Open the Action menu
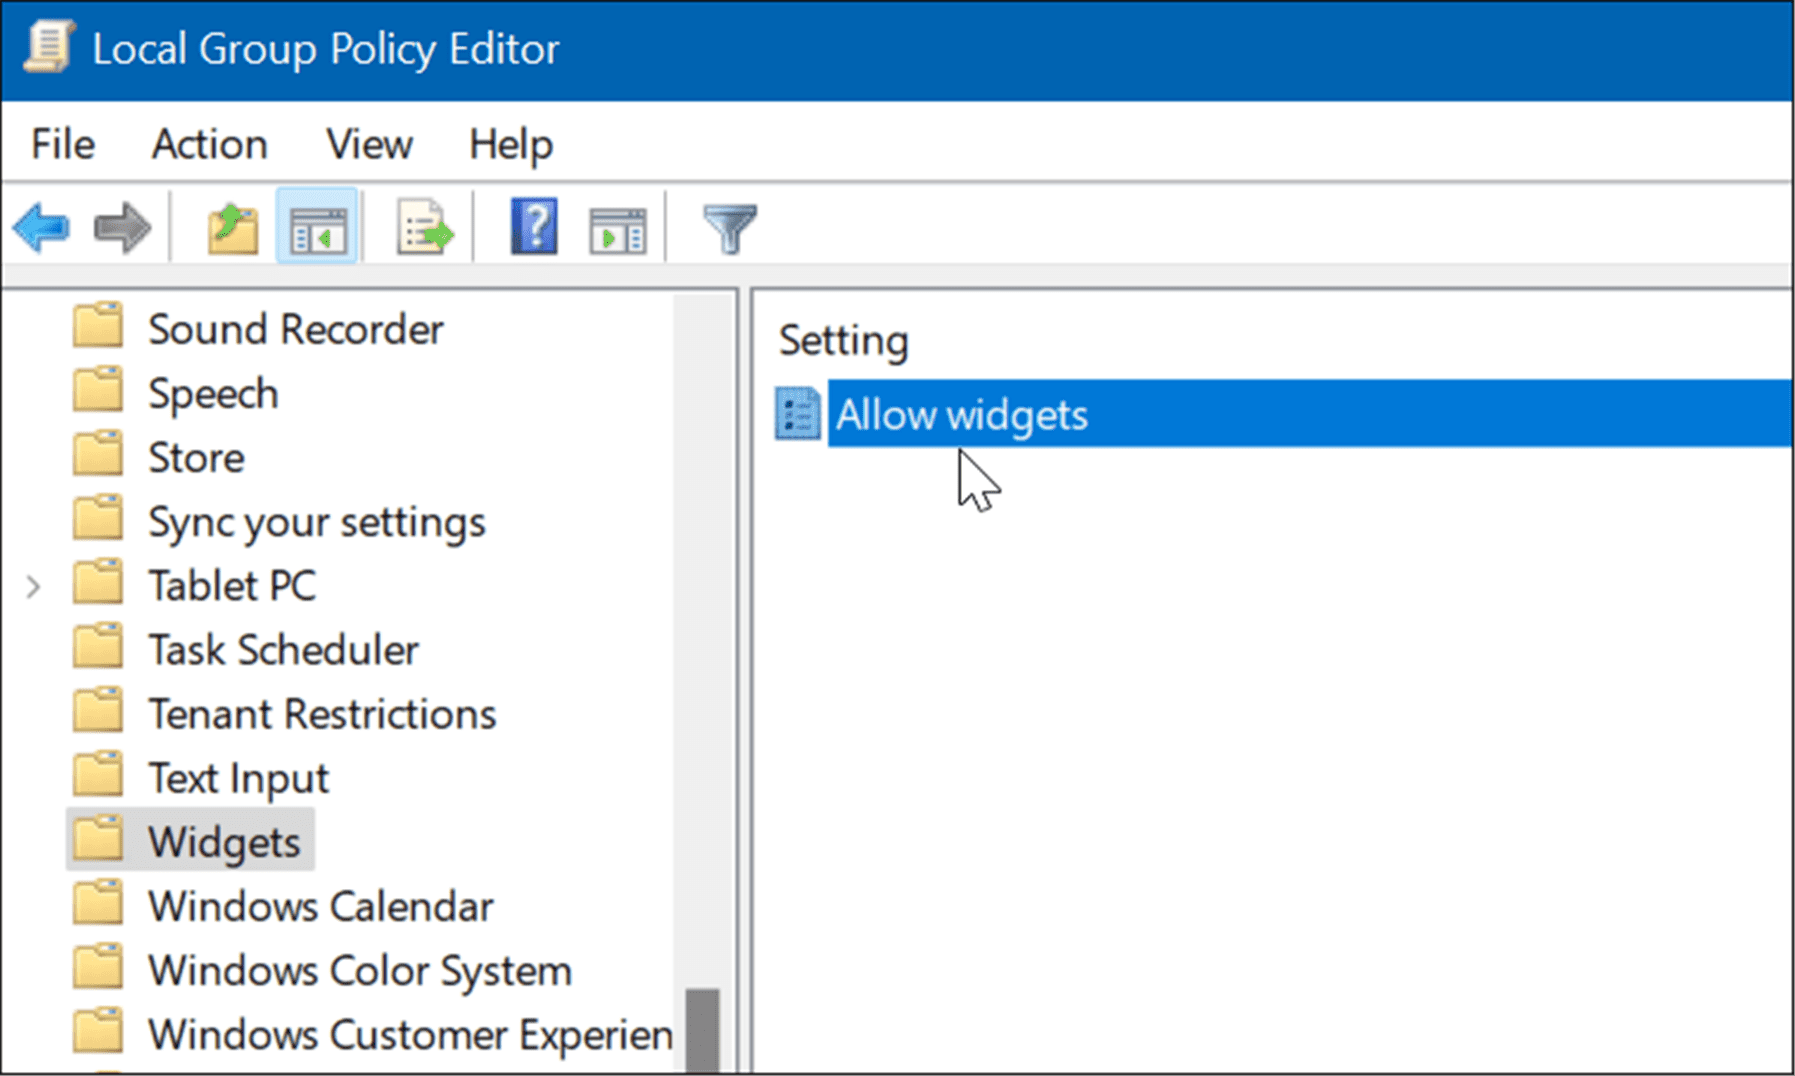Image resolution: width=1795 pixels, height=1076 pixels. (209, 145)
